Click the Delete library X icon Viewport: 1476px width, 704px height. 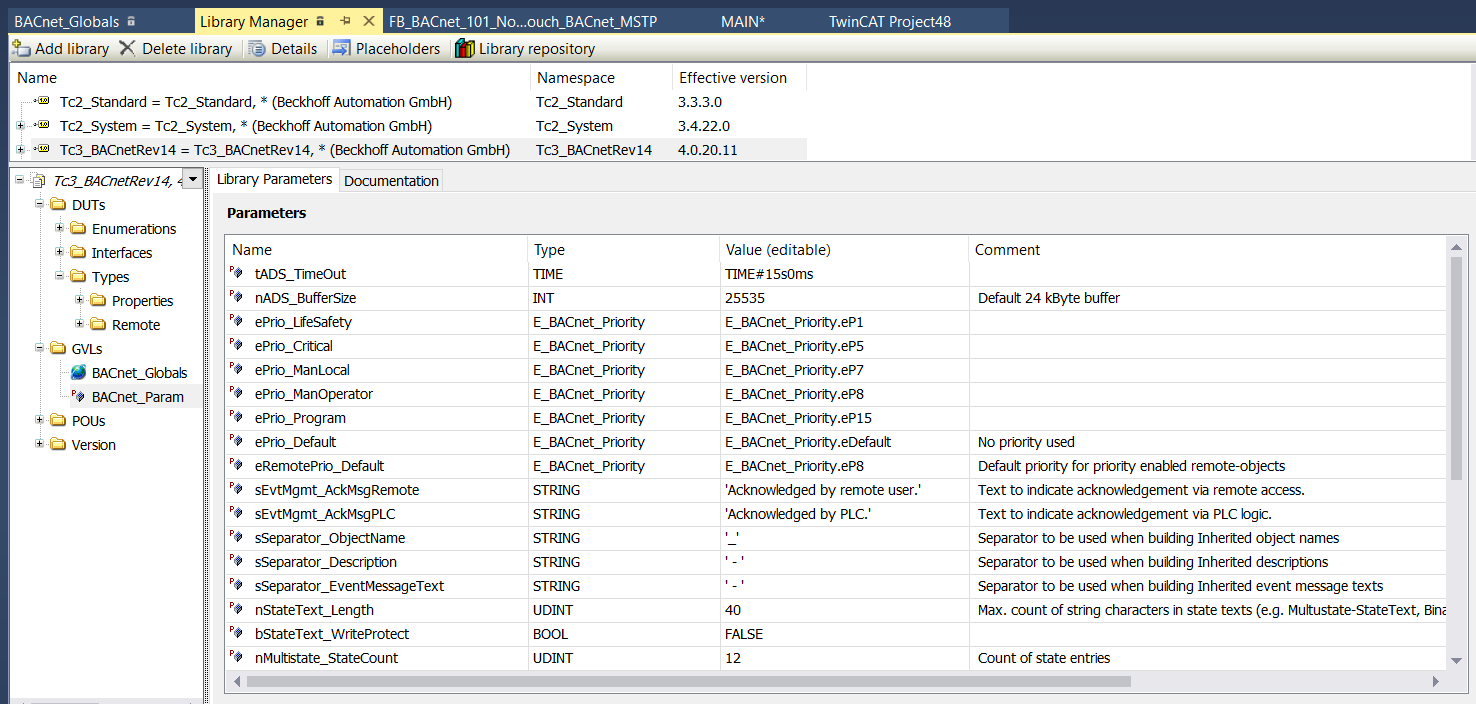tap(127, 48)
